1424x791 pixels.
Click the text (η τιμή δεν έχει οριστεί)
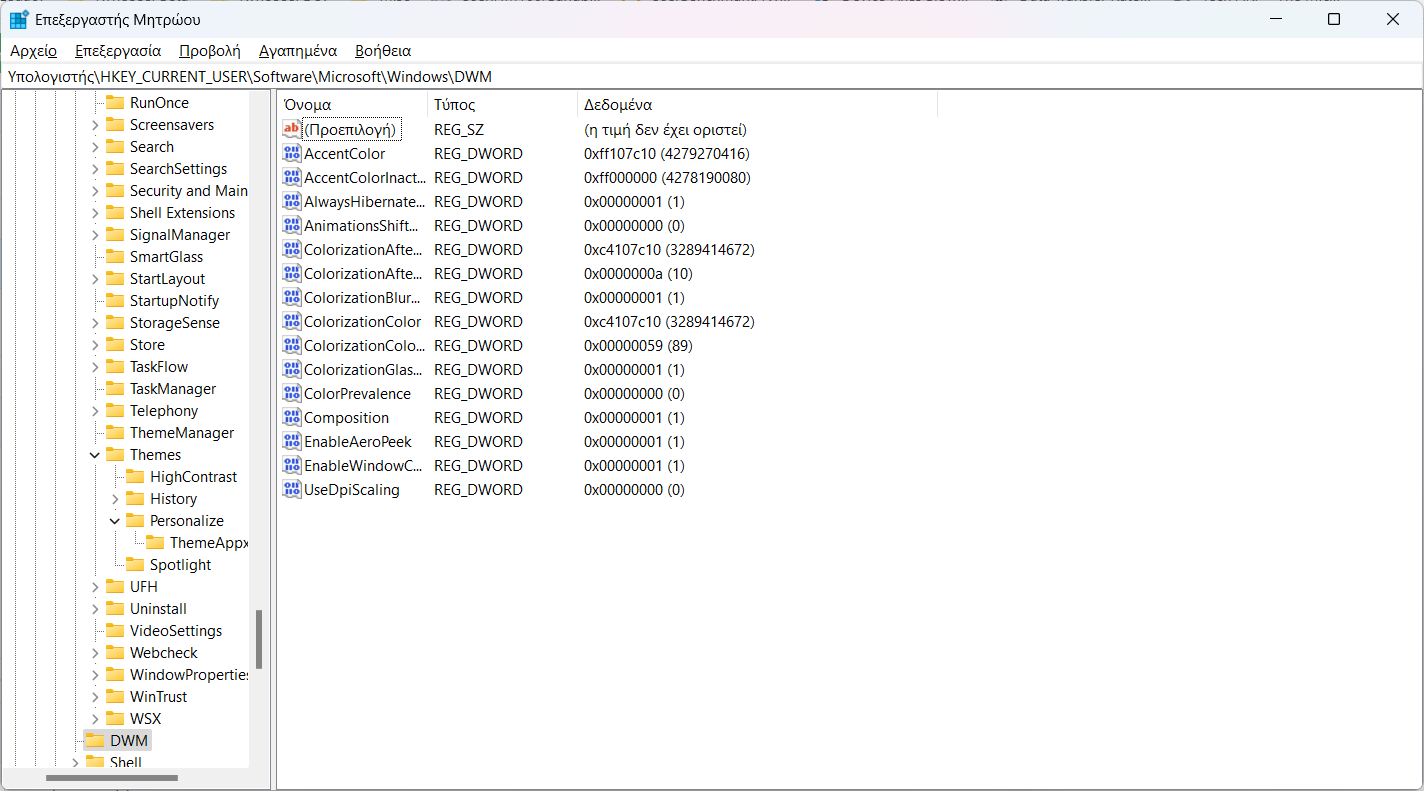[x=665, y=130]
